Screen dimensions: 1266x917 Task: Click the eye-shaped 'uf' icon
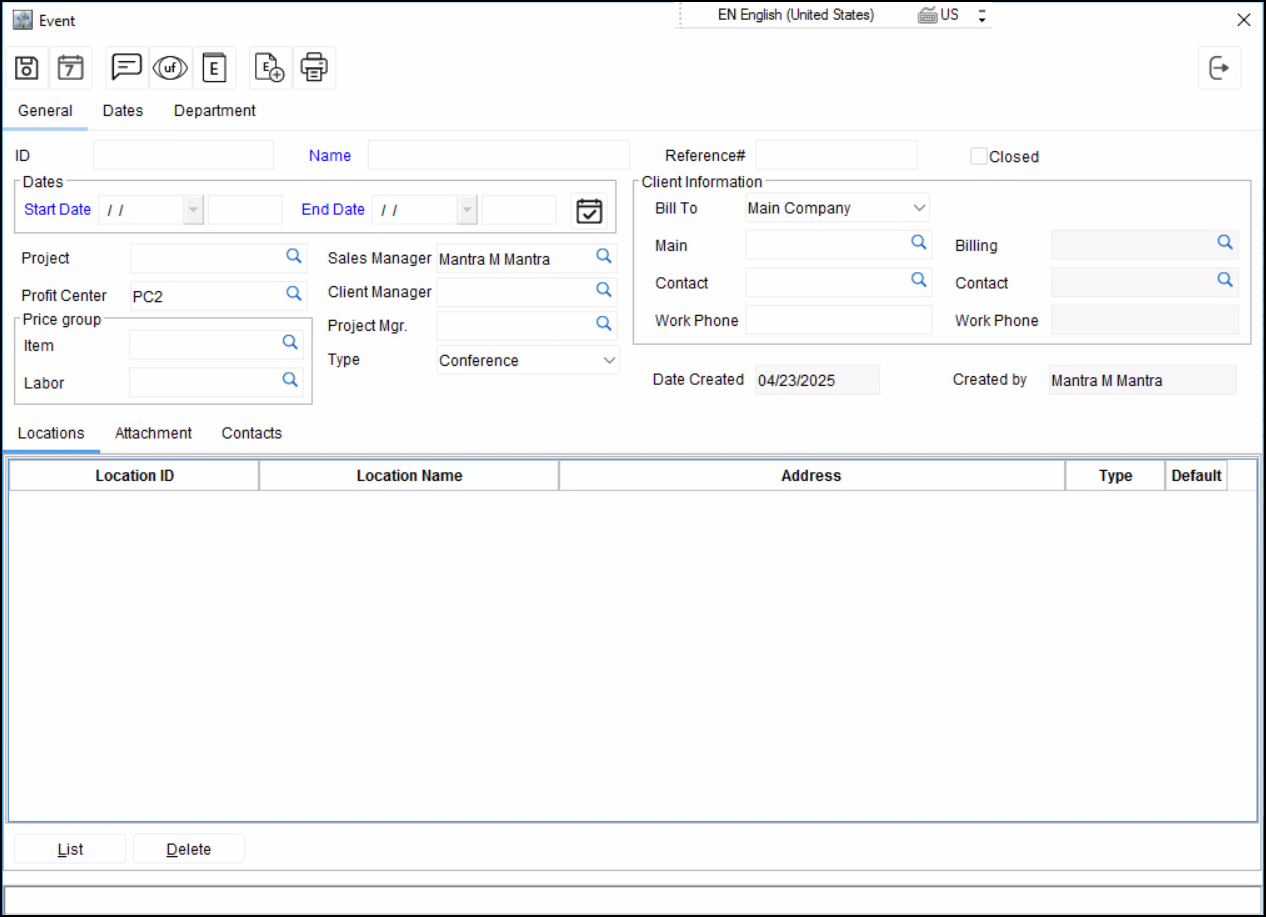pos(170,68)
